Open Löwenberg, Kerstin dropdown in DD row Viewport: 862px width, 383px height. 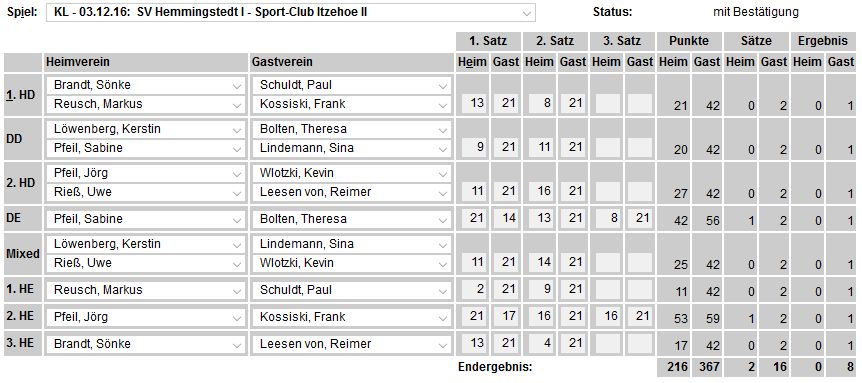(145, 129)
